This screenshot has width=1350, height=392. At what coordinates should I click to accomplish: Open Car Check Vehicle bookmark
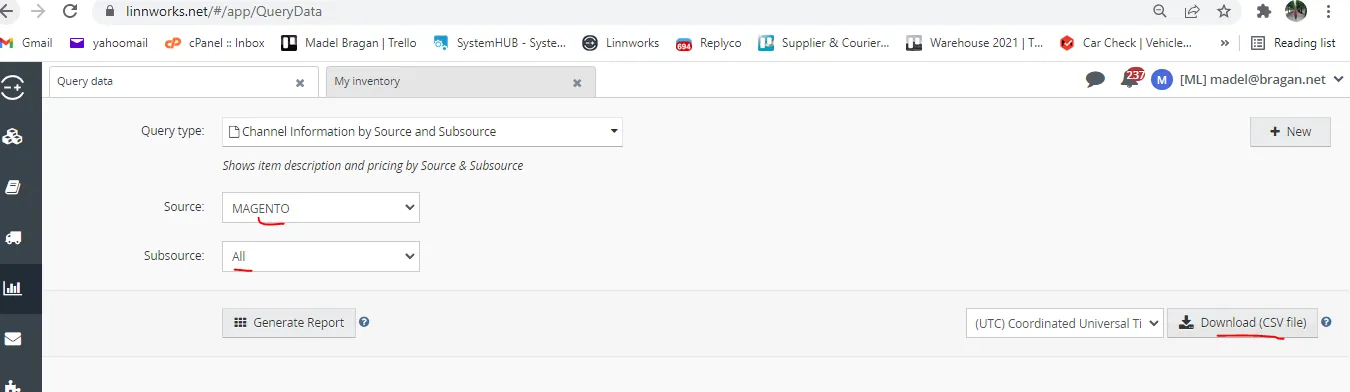(x=1126, y=43)
